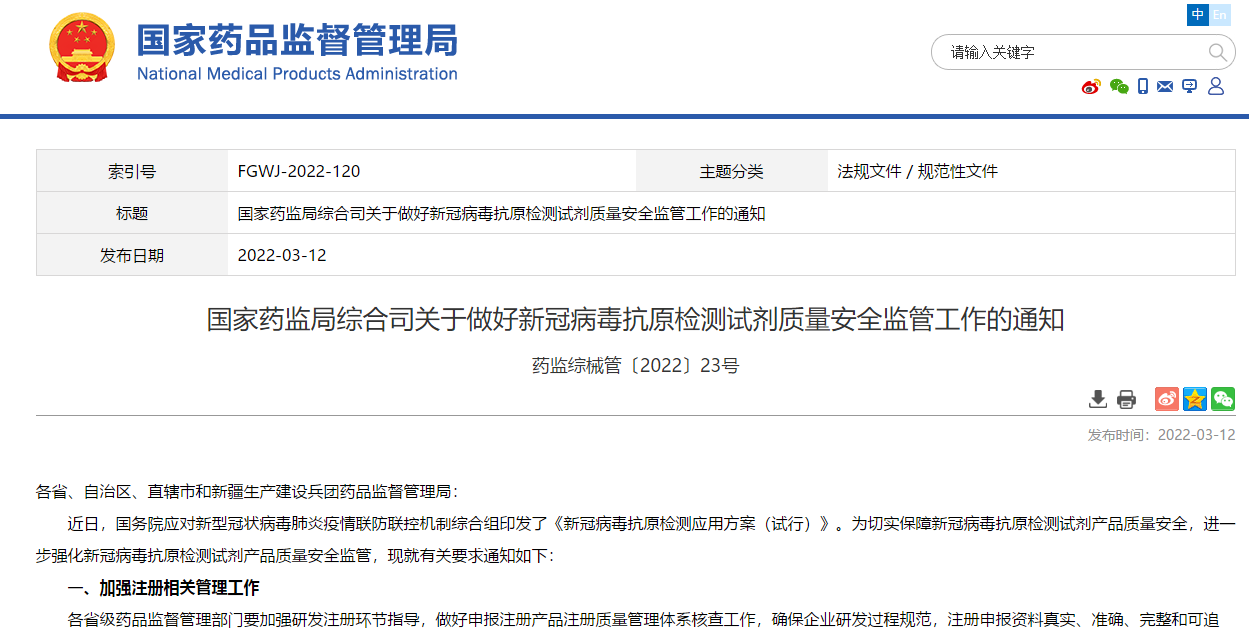Click the email envelope icon in header

[x=1165, y=87]
